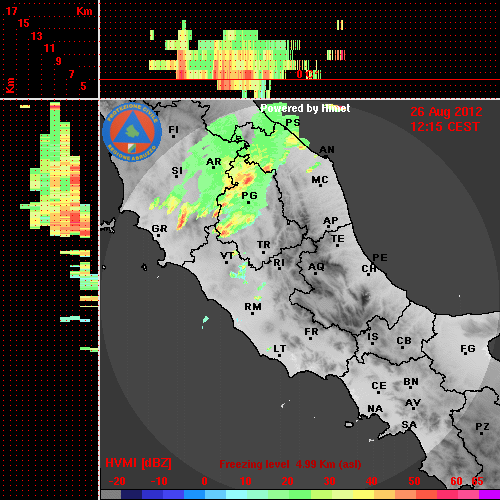500x500 pixels.
Task: Click the Powered by Himet text
Action: 305,108
